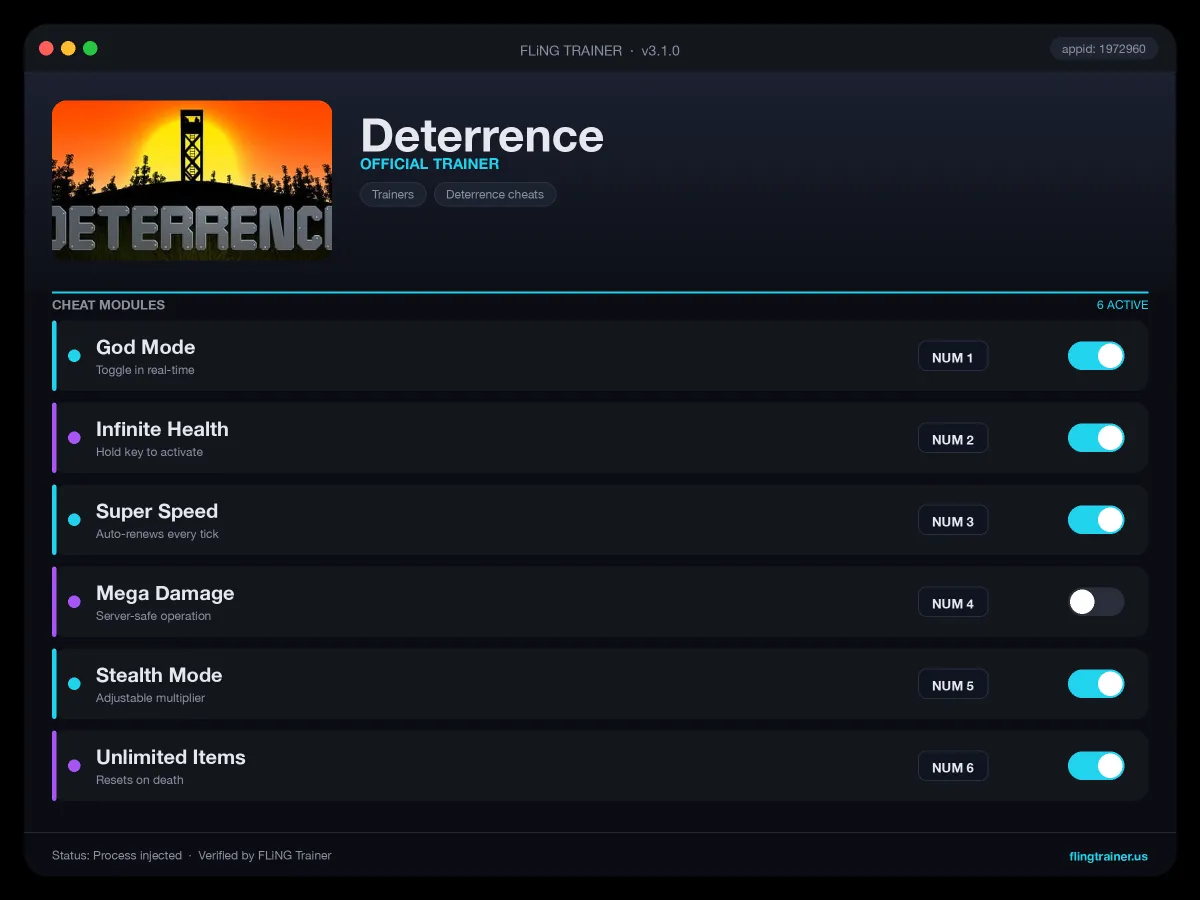The image size is (1200, 900).
Task: Click the Super Speed title text
Action: [157, 511]
